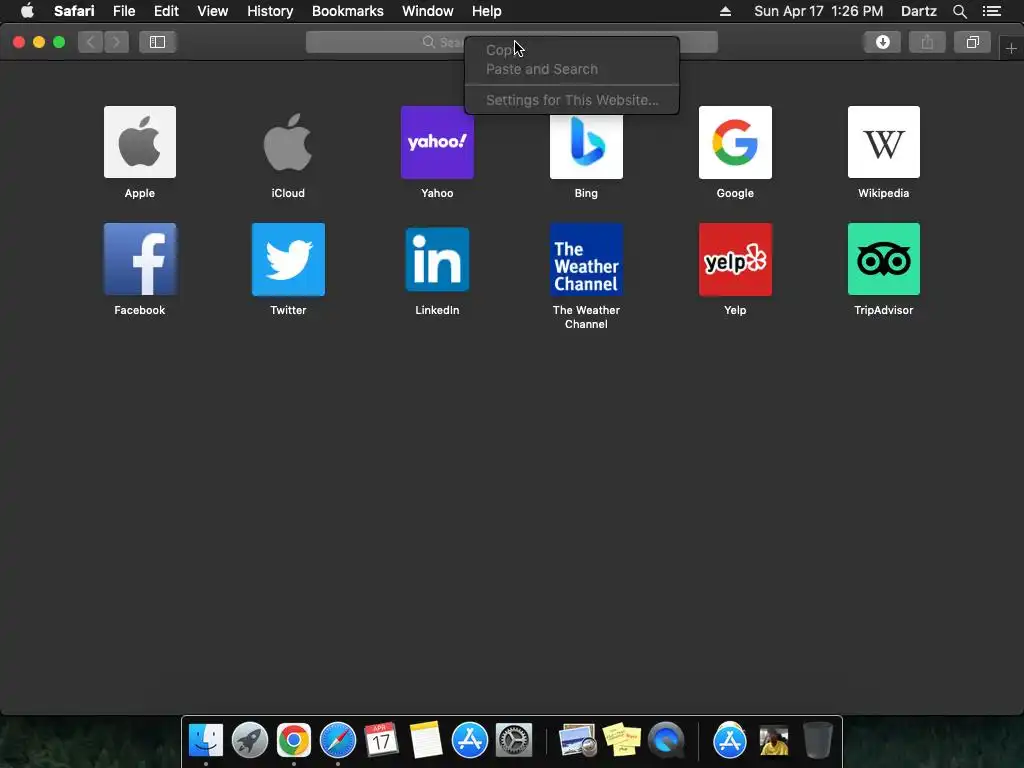This screenshot has width=1024, height=768.
Task: Open the Google favorite tile
Action: (735, 142)
